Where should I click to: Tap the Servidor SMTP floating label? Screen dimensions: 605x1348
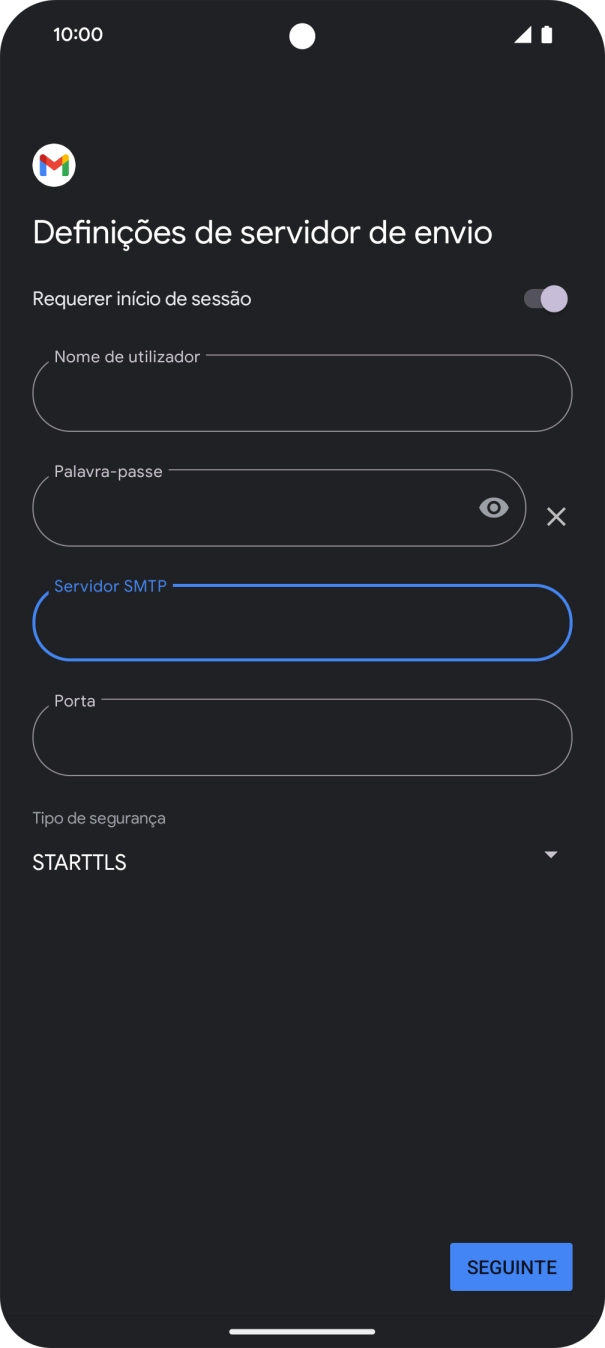point(110,586)
